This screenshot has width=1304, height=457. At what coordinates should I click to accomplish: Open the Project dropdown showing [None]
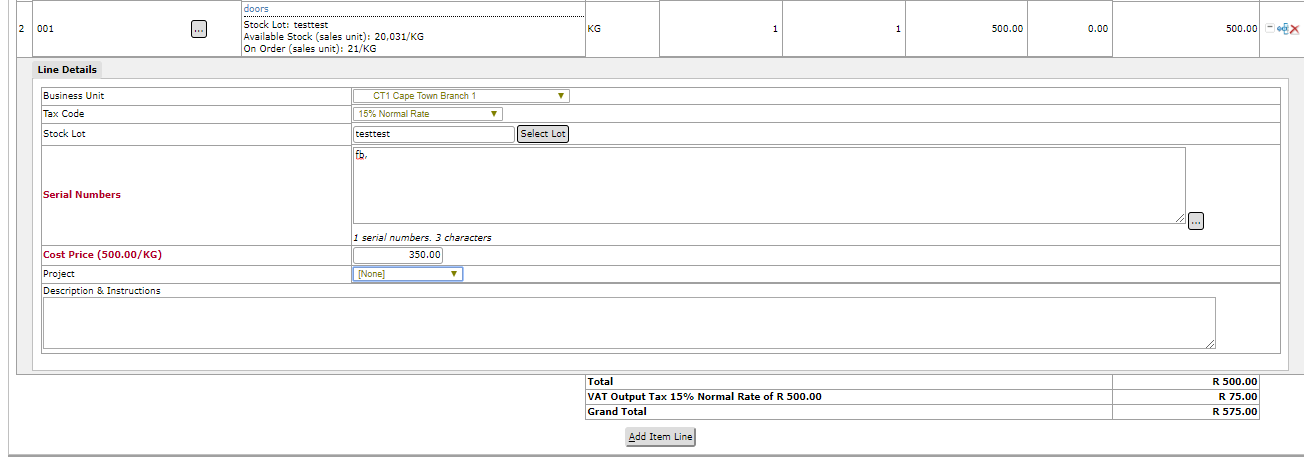(x=408, y=274)
